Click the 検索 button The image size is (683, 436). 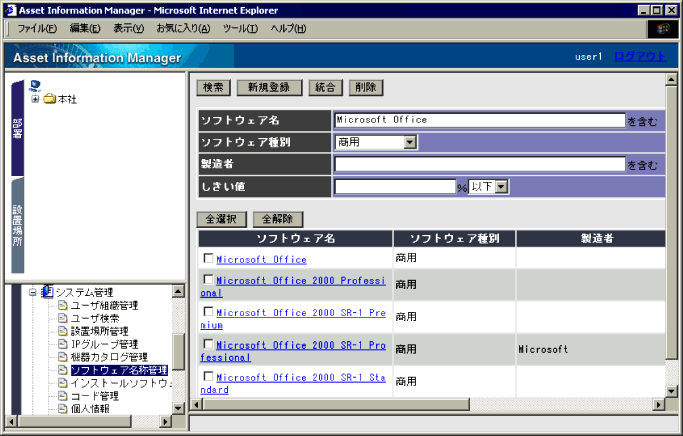click(213, 88)
